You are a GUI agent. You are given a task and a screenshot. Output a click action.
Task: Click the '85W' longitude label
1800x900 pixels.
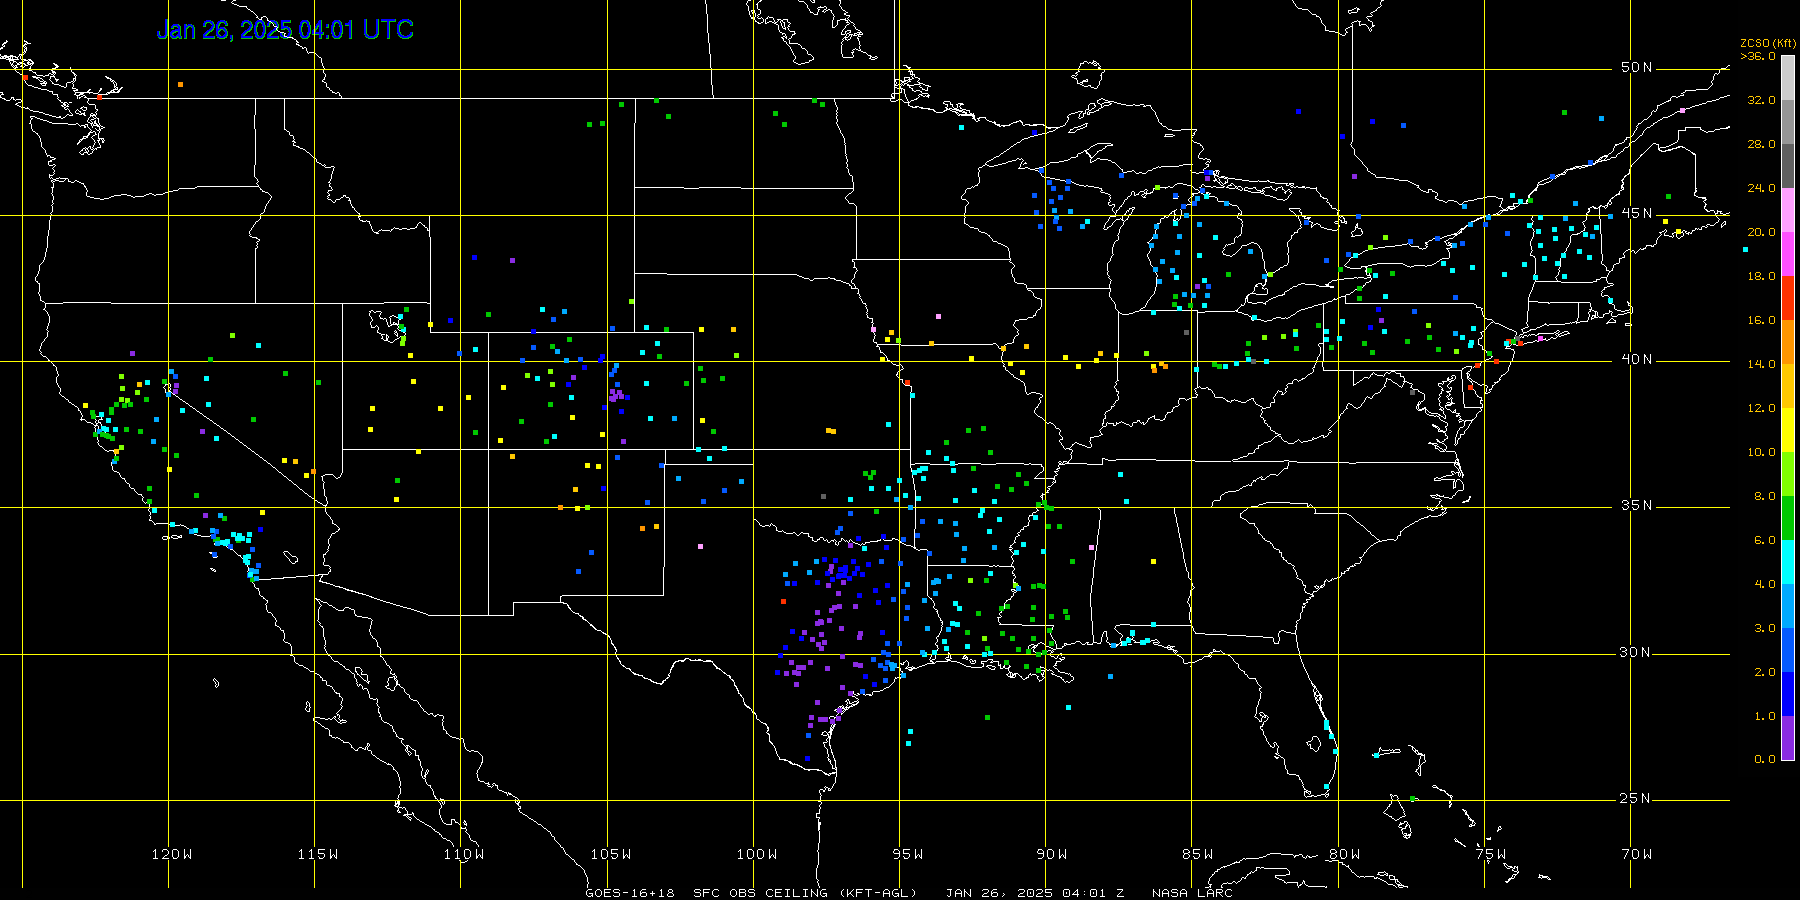tap(1198, 854)
